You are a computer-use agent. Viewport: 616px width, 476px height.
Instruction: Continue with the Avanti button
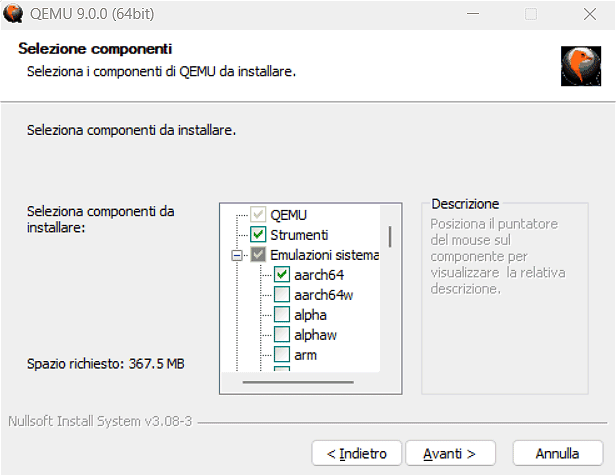tap(450, 453)
